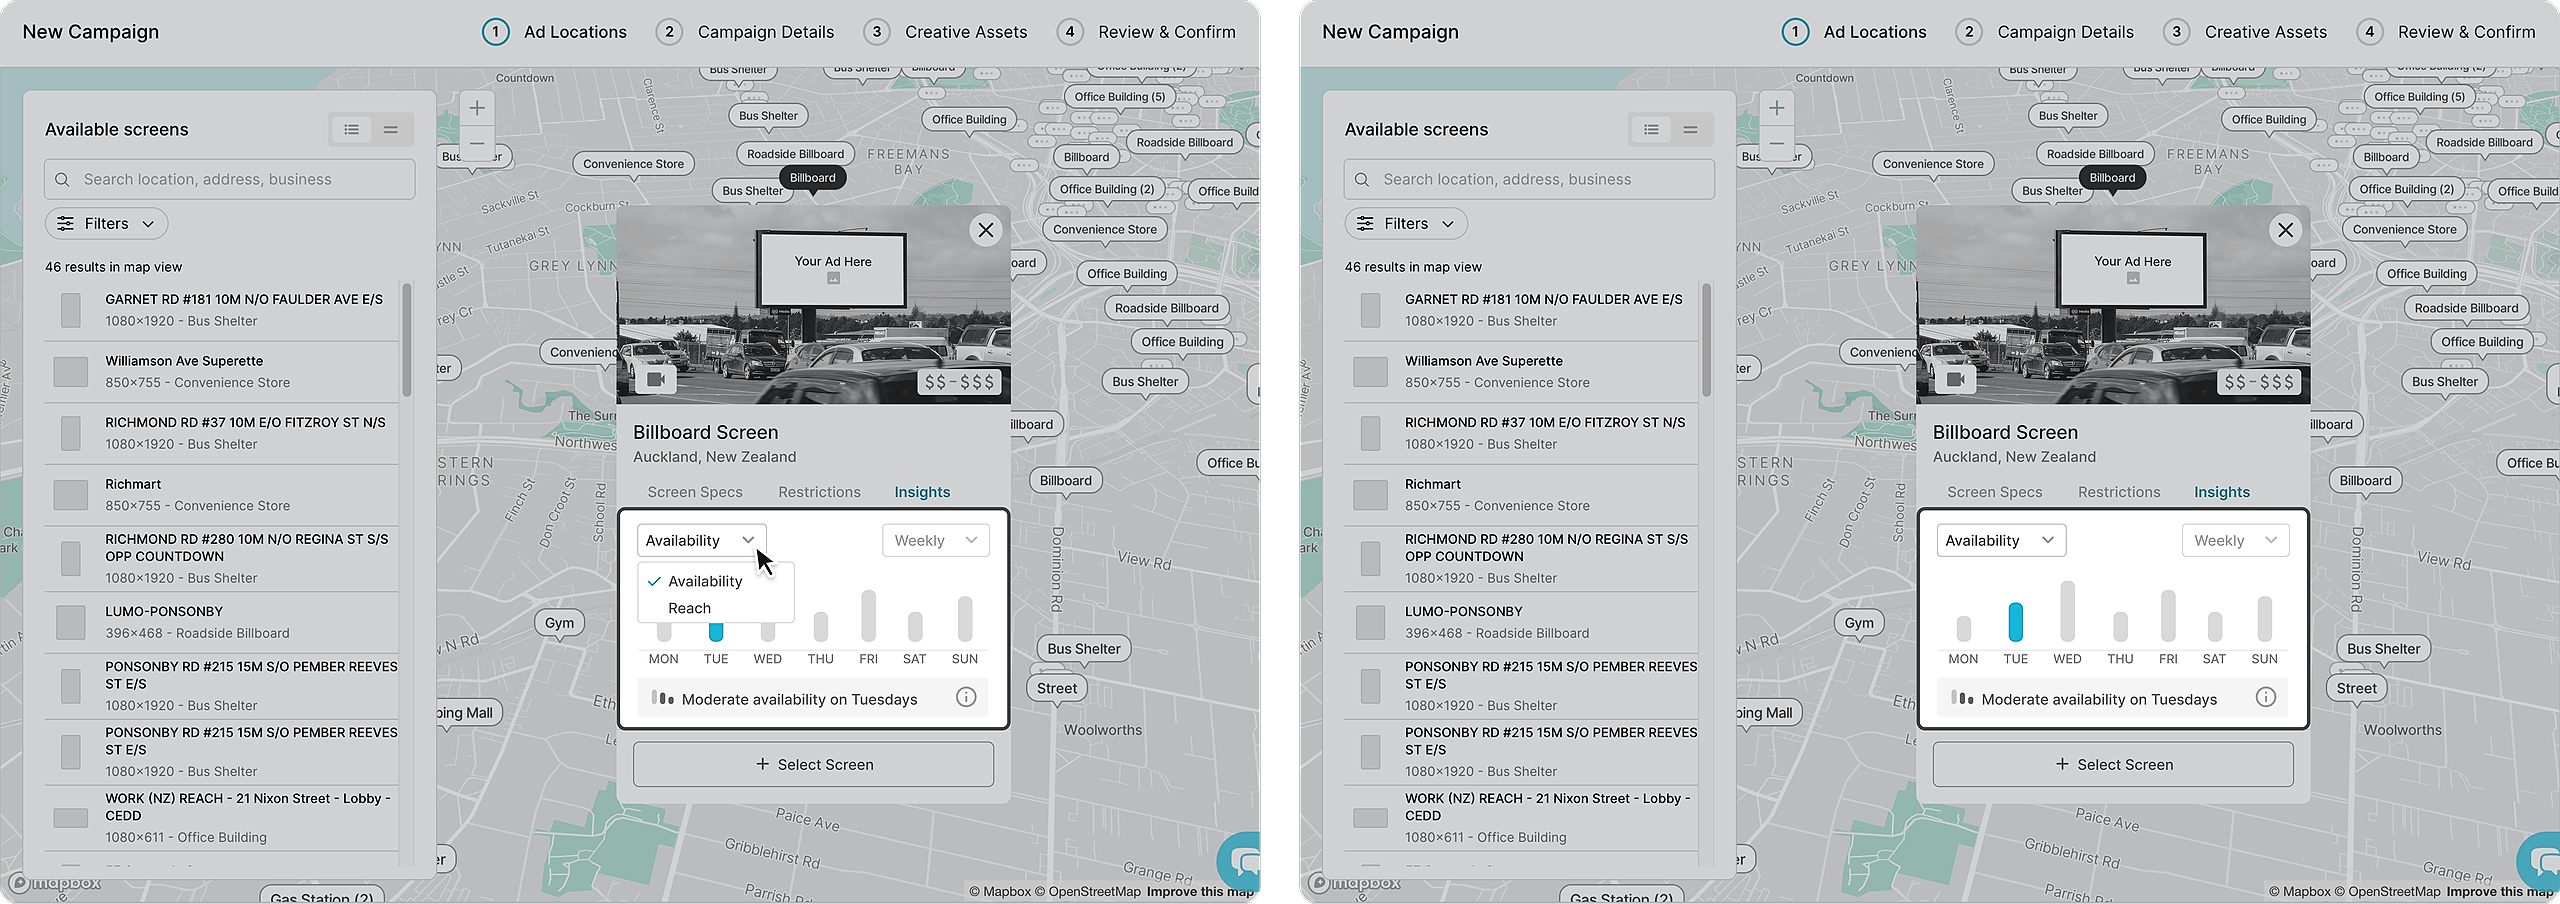2560x904 pixels.
Task: Click the Gym map marker in left map
Action: tap(560, 623)
